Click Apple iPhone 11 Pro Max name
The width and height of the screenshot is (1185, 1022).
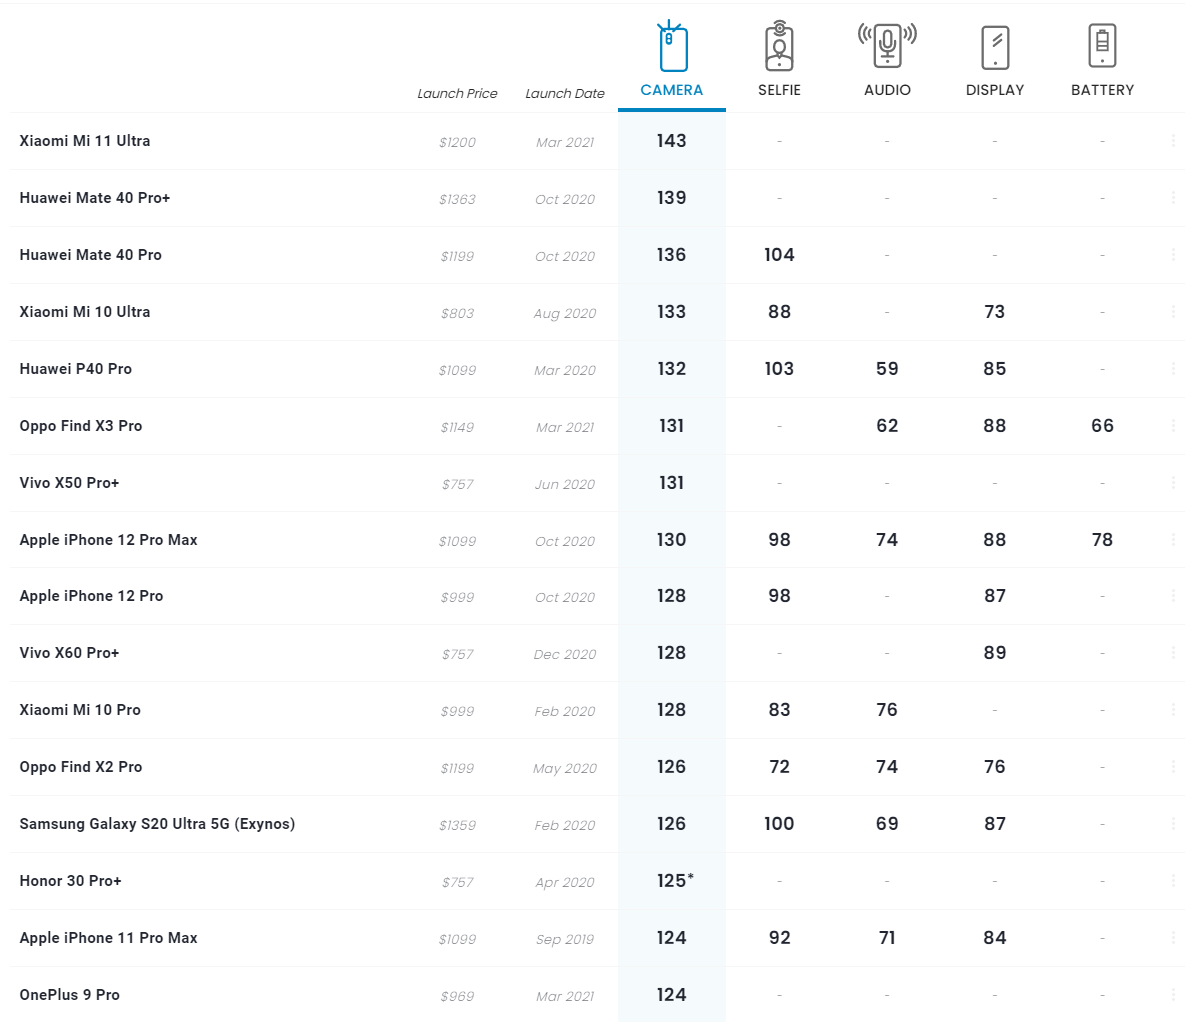click(108, 938)
